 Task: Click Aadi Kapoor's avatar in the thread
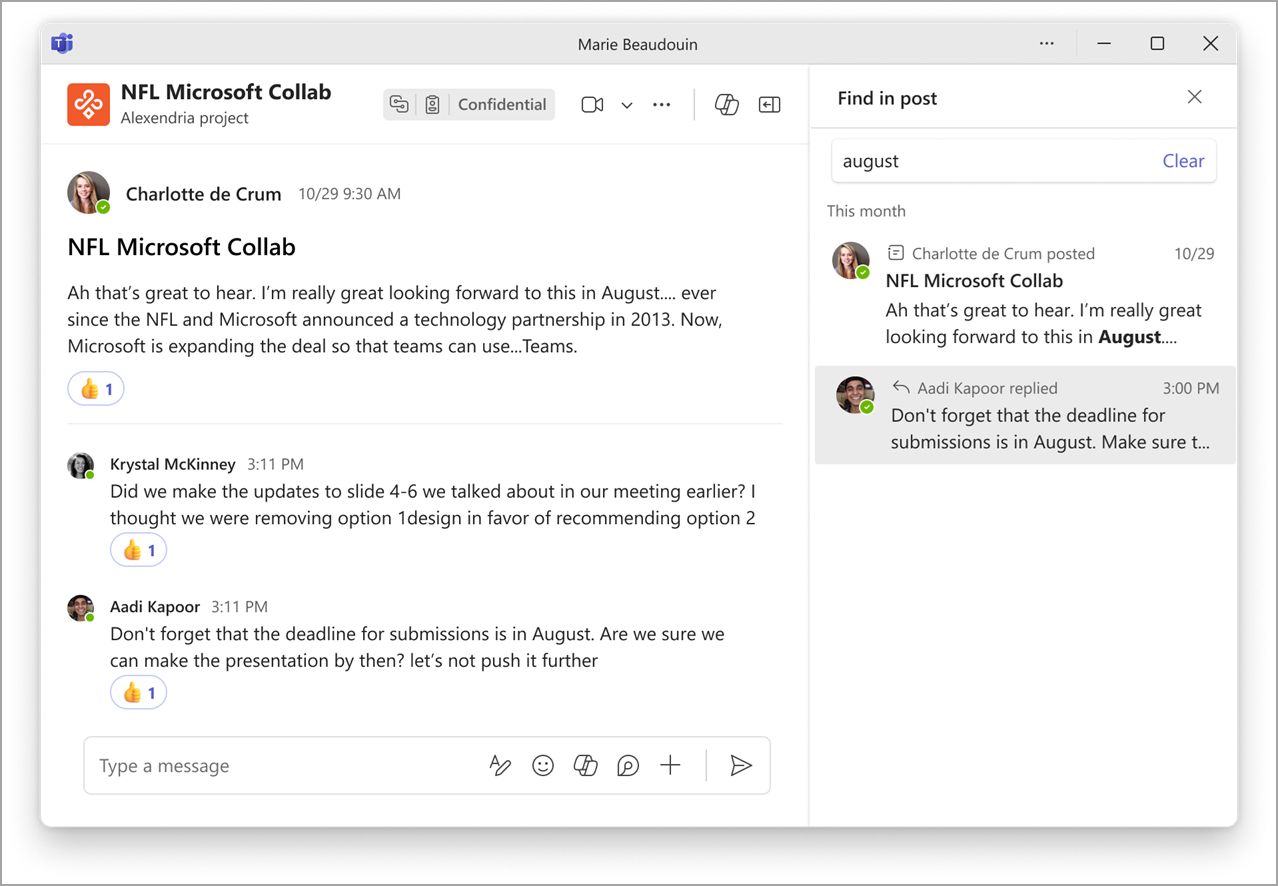80,608
